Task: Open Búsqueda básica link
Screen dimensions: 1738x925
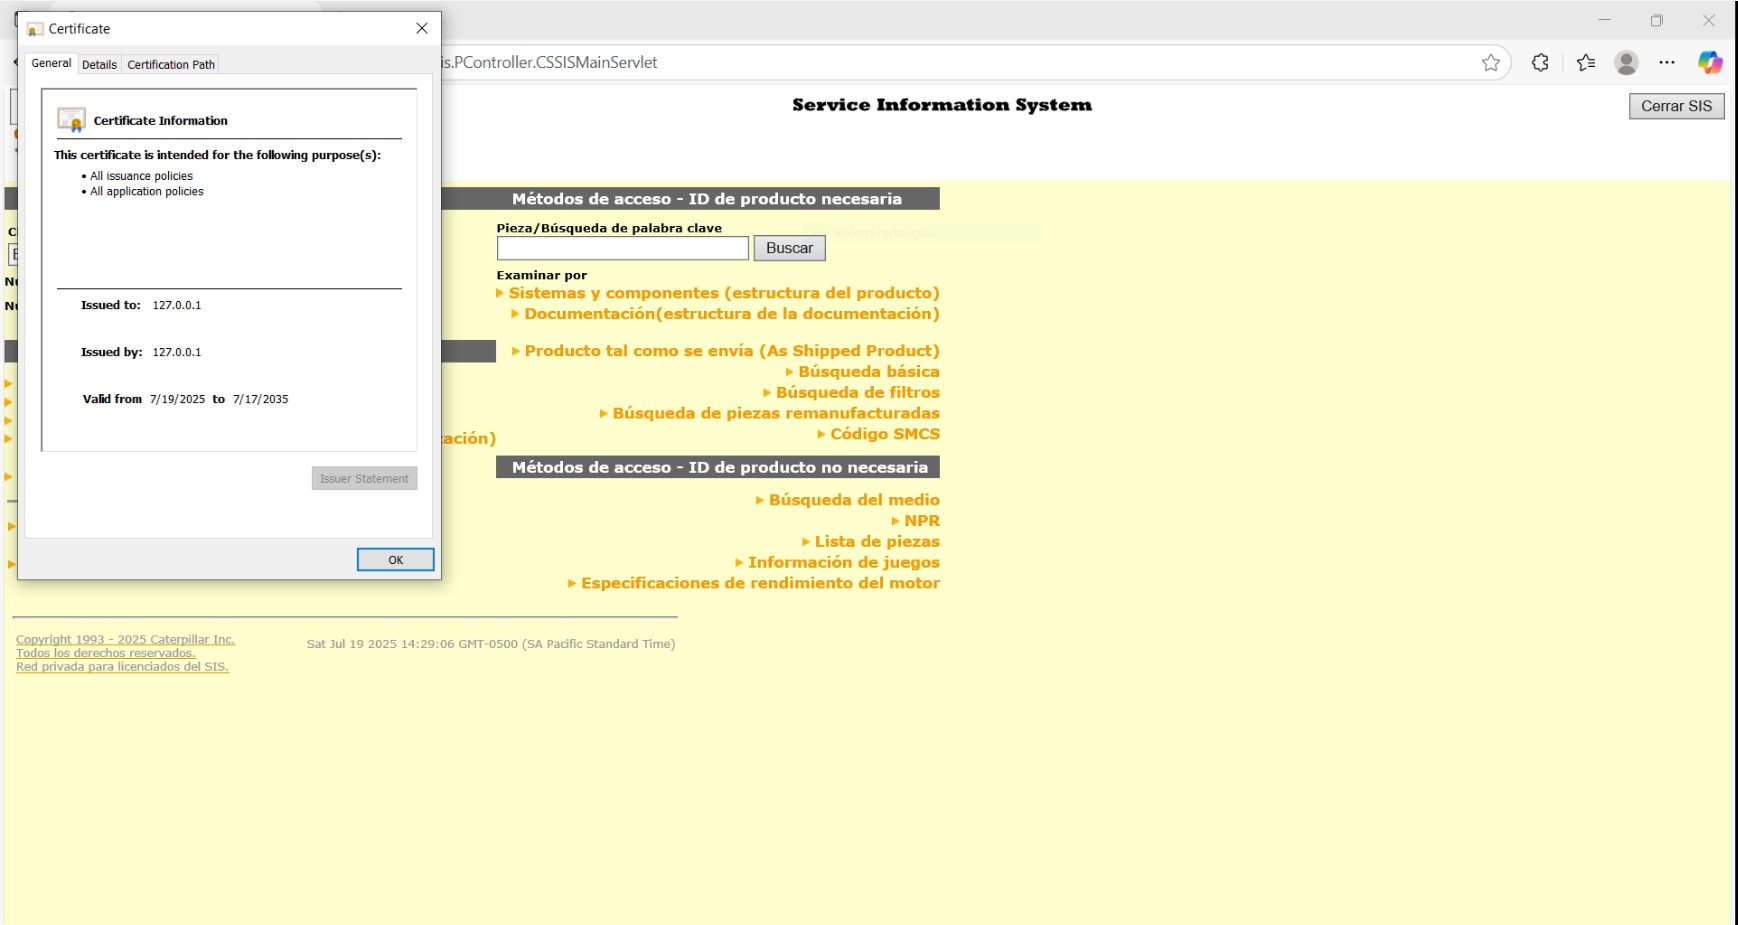Action: (x=869, y=372)
